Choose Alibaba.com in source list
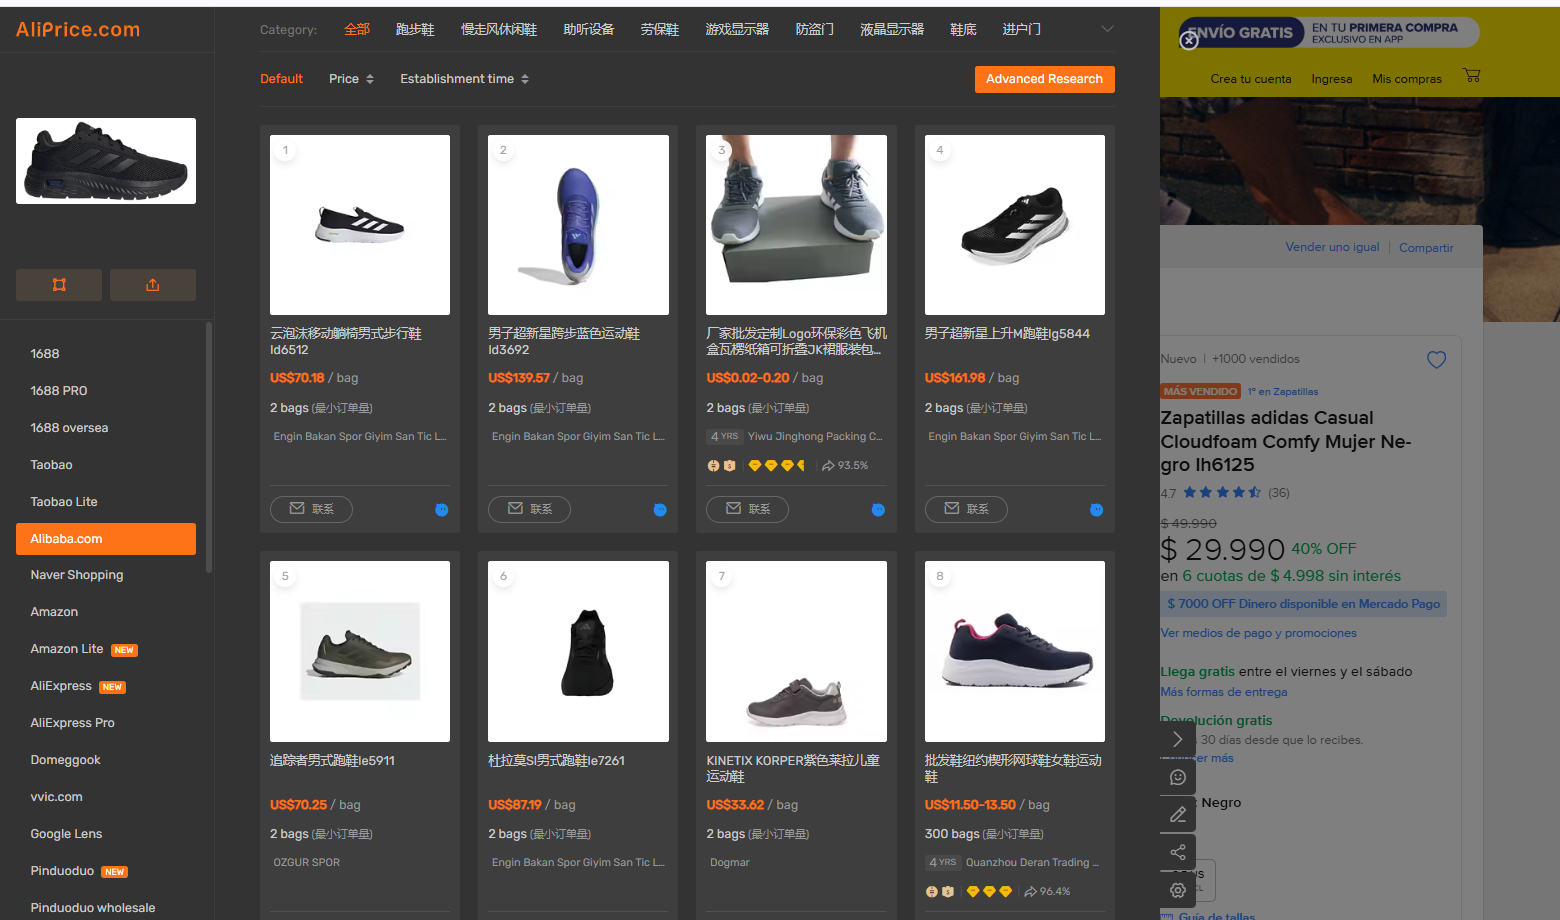This screenshot has height=920, width=1560. 106,539
